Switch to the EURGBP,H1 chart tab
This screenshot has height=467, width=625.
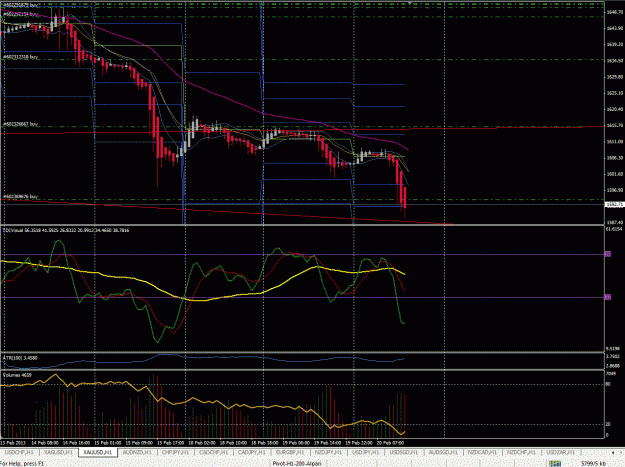point(291,452)
